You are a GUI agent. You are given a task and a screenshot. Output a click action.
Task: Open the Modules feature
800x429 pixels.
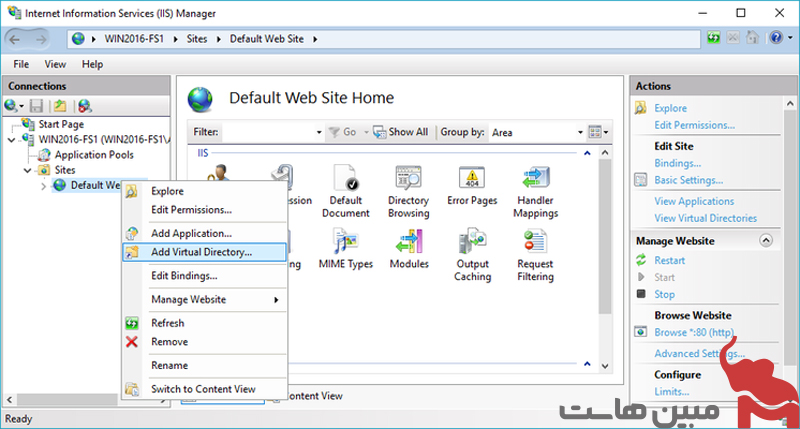coord(409,249)
